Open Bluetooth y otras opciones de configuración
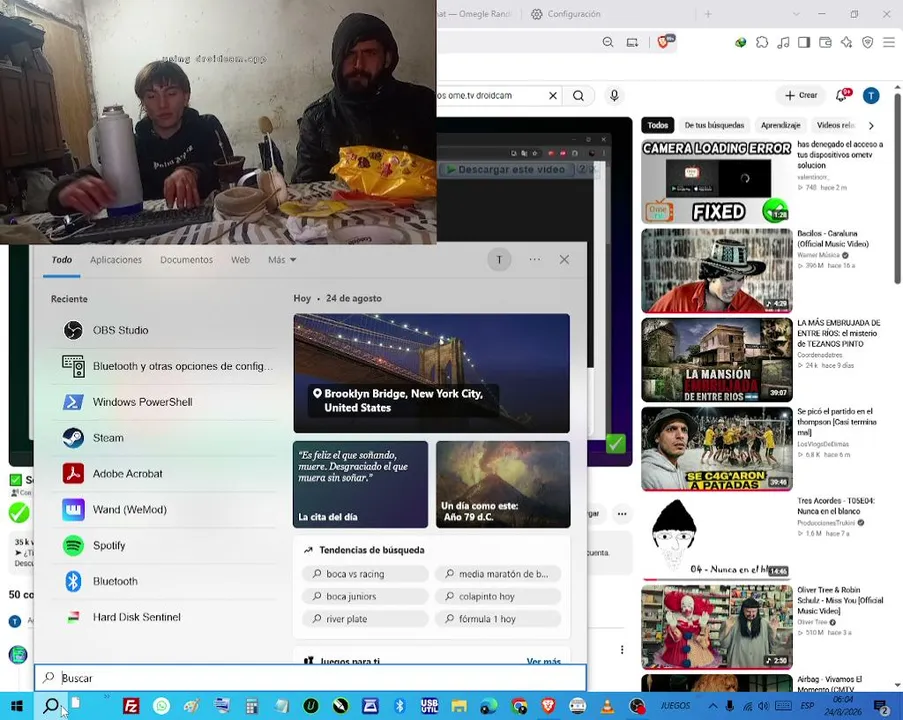The image size is (903, 720). pyautogui.click(x=164, y=366)
